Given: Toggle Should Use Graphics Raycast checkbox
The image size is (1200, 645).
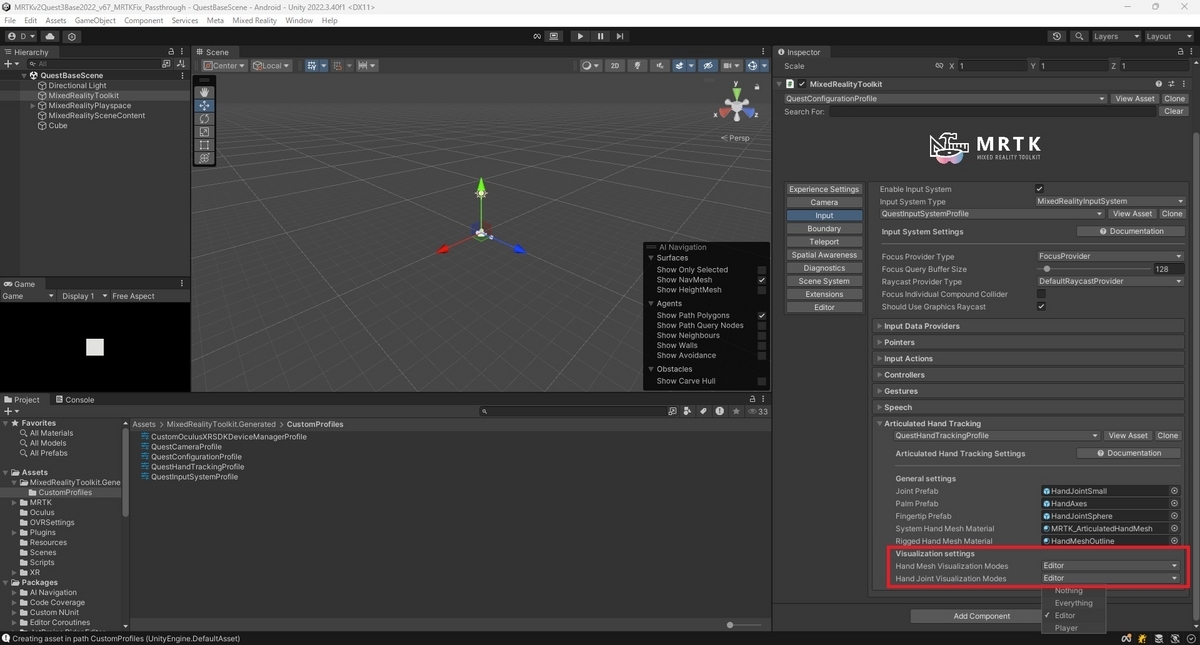Looking at the screenshot, I should point(1040,307).
